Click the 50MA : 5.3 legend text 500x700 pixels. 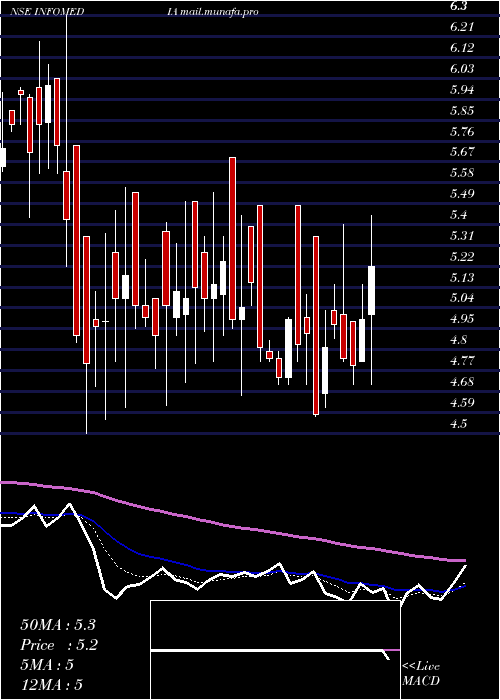click(x=58, y=625)
